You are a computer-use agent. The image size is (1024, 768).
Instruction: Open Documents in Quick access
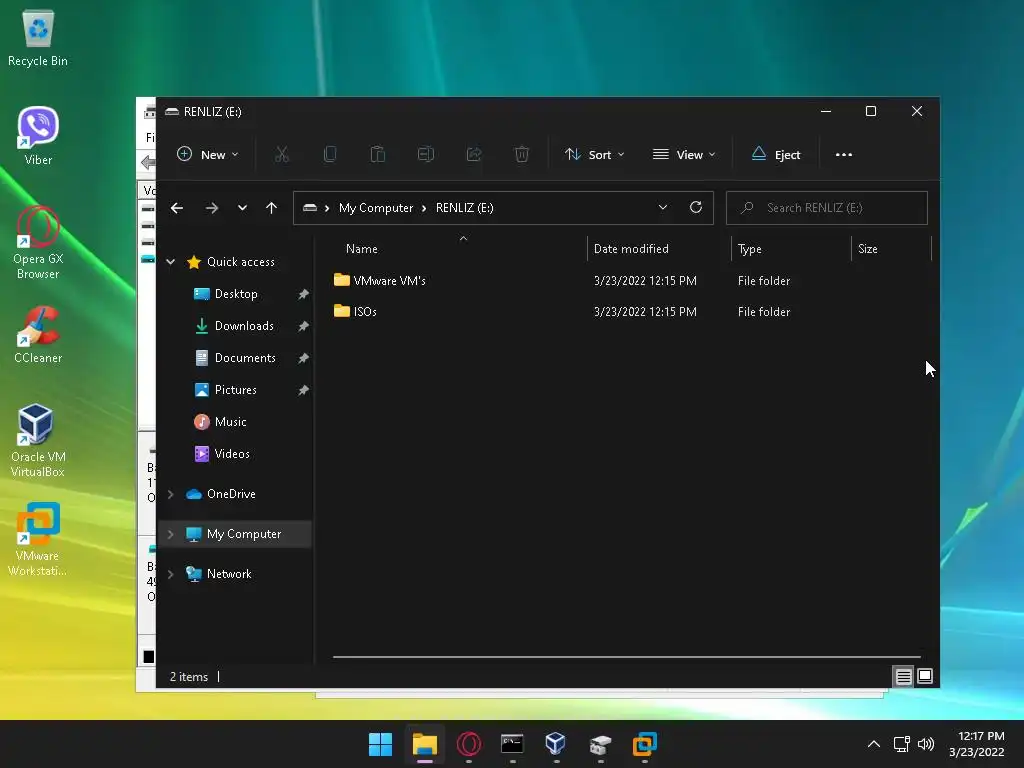pos(245,358)
